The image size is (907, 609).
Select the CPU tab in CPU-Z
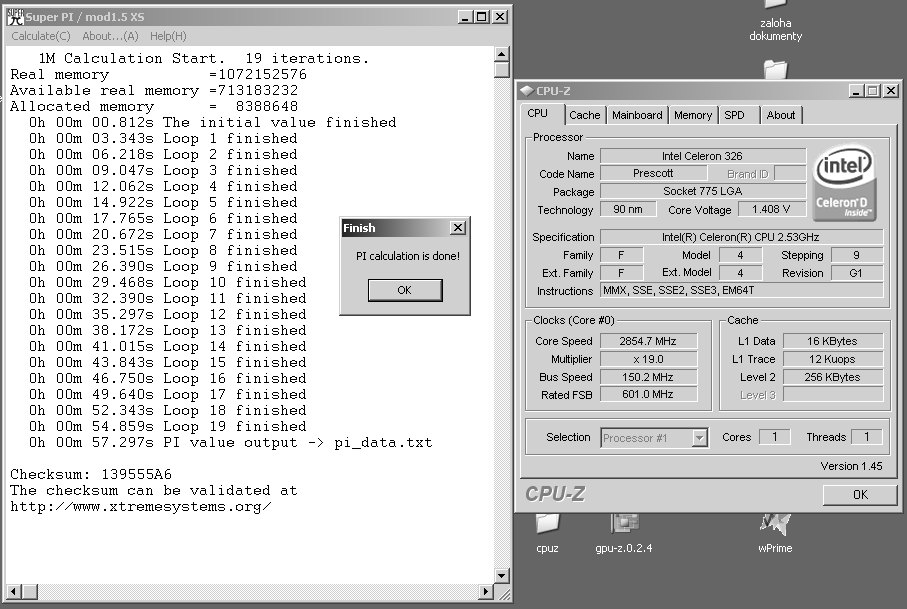coord(538,113)
